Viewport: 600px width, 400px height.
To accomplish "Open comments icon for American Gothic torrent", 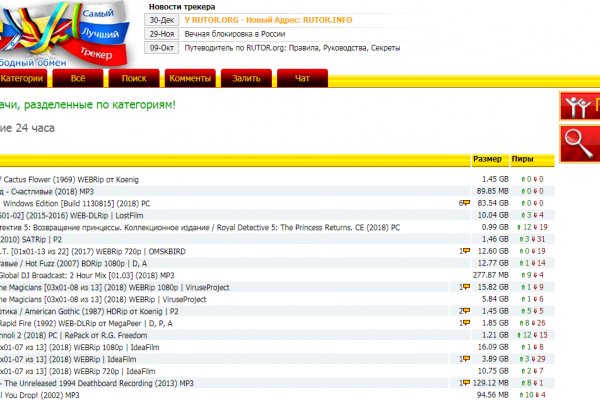I will (x=465, y=311).
